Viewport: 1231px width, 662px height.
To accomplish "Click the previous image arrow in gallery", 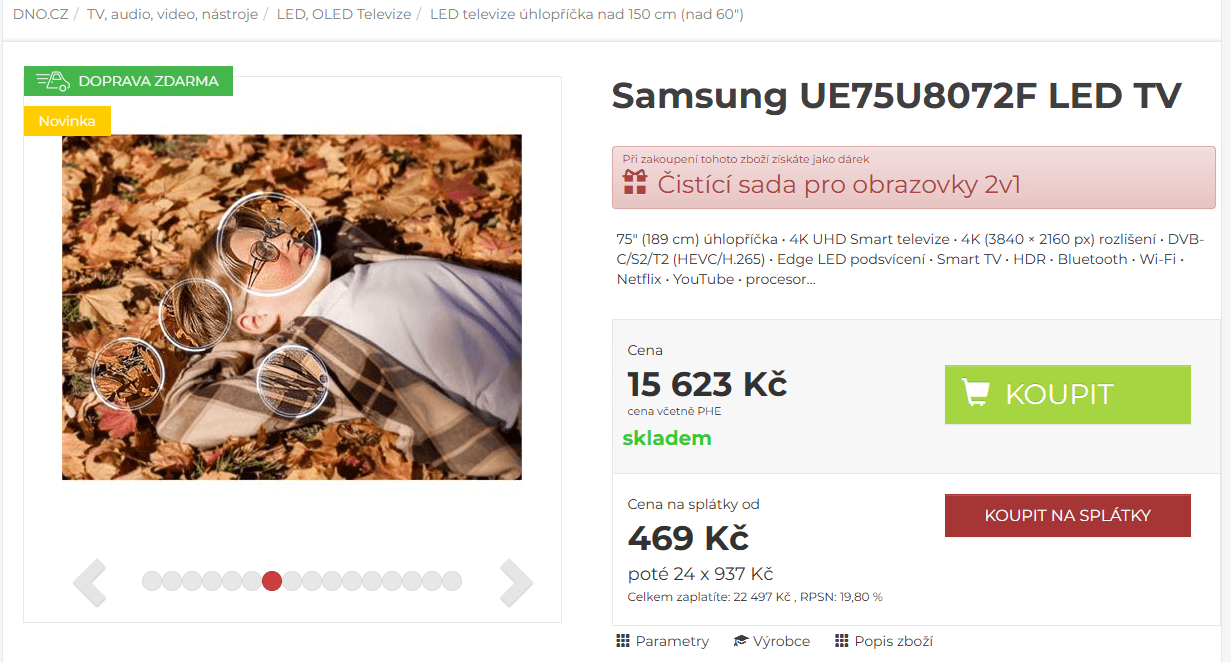I will pyautogui.click(x=90, y=582).
